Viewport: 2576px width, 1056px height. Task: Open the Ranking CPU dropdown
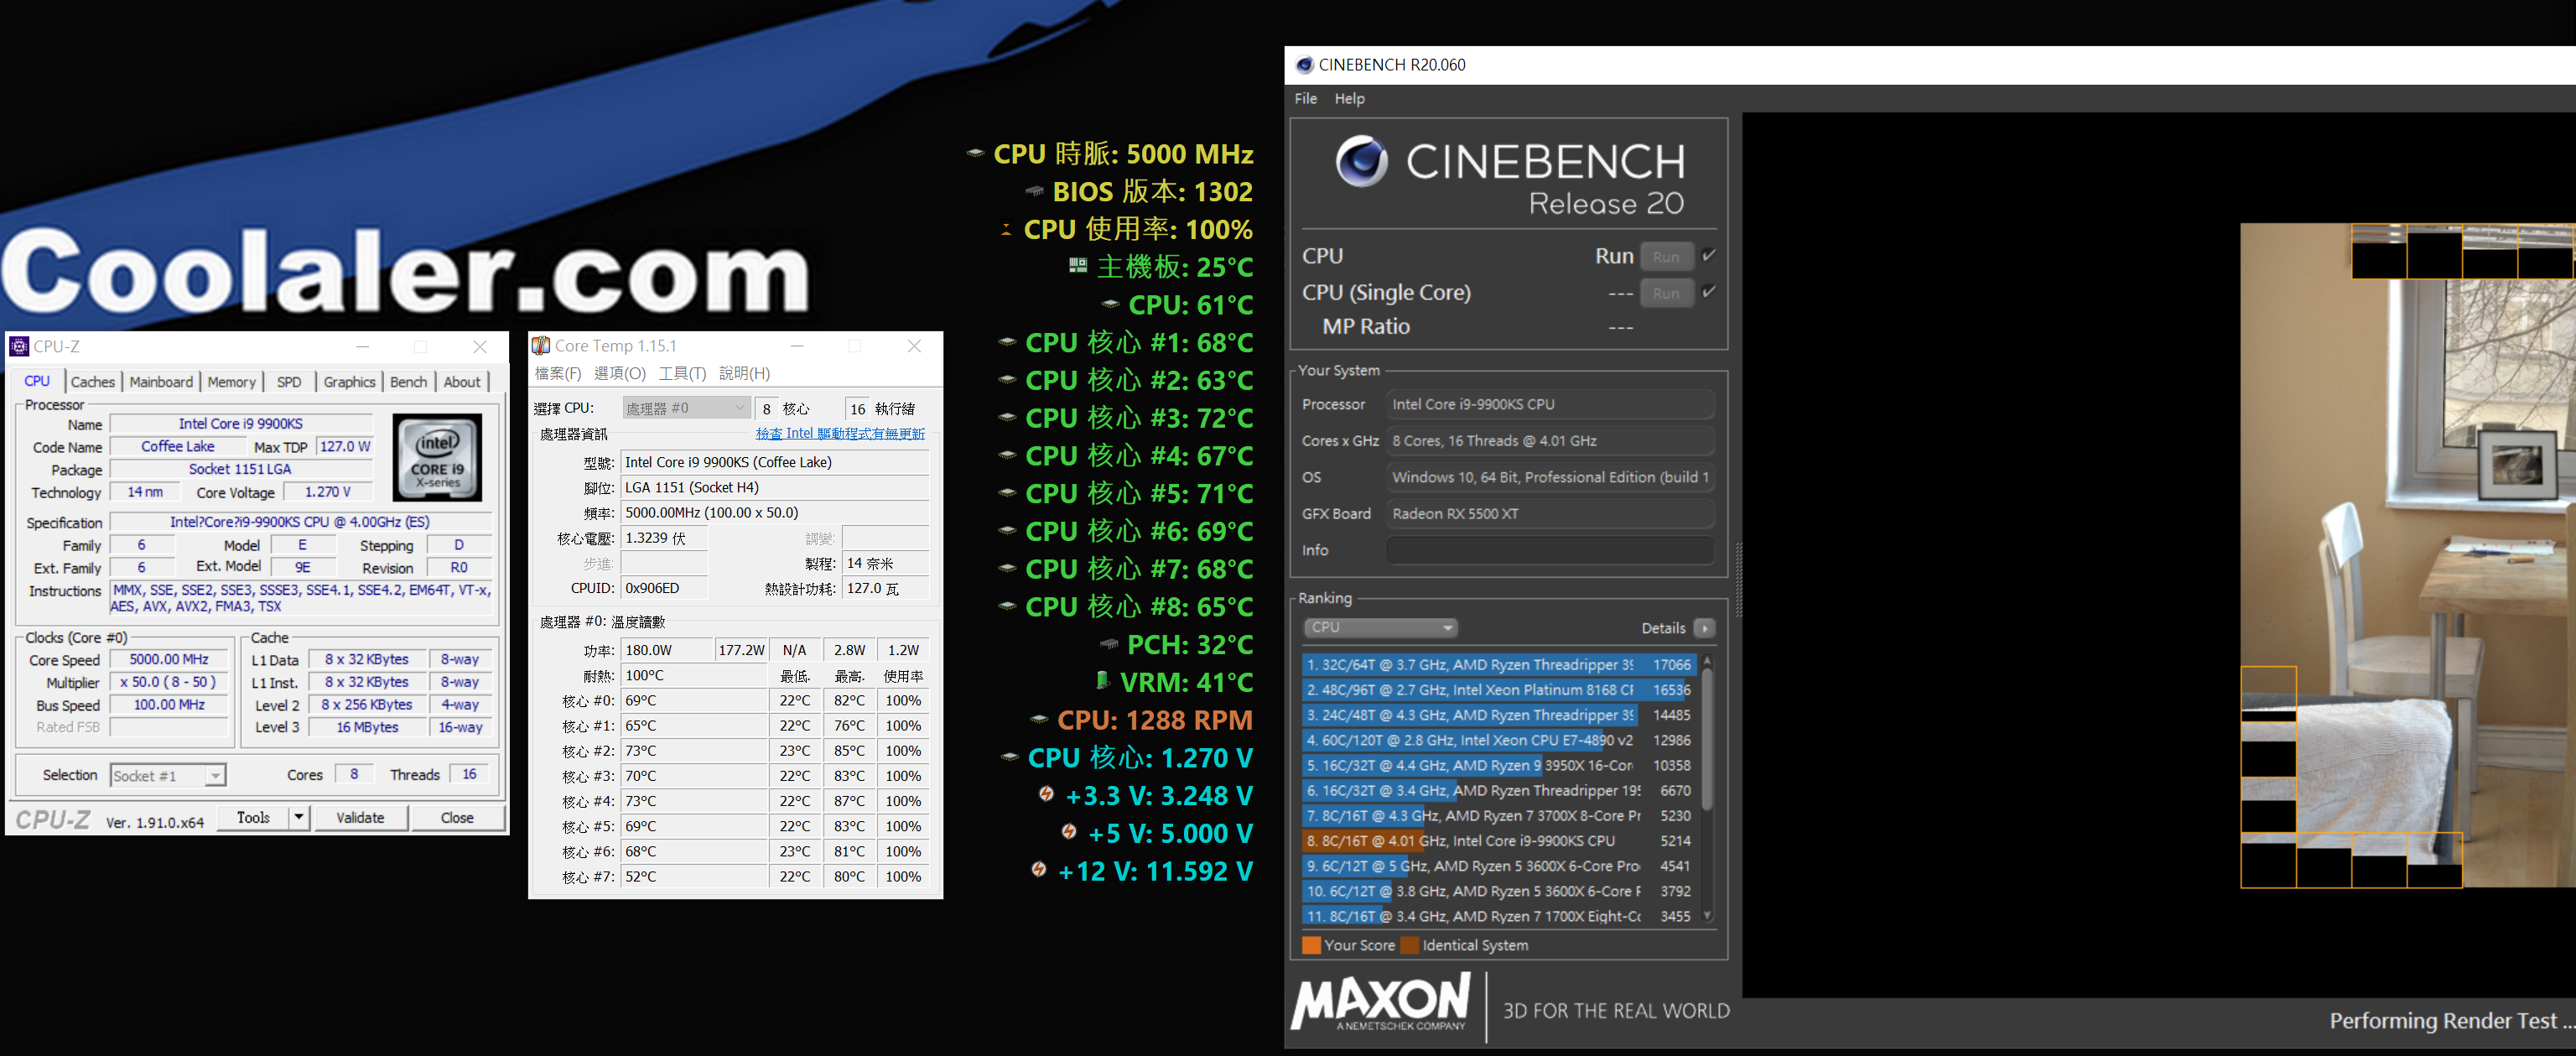1380,627
